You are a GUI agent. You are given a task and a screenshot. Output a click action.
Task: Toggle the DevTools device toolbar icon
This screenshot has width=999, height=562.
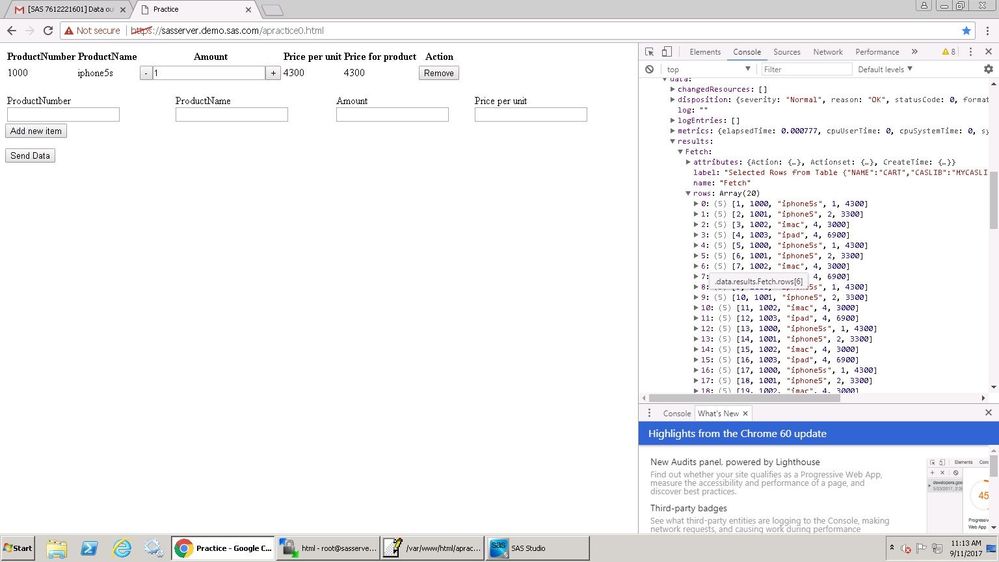tap(666, 52)
